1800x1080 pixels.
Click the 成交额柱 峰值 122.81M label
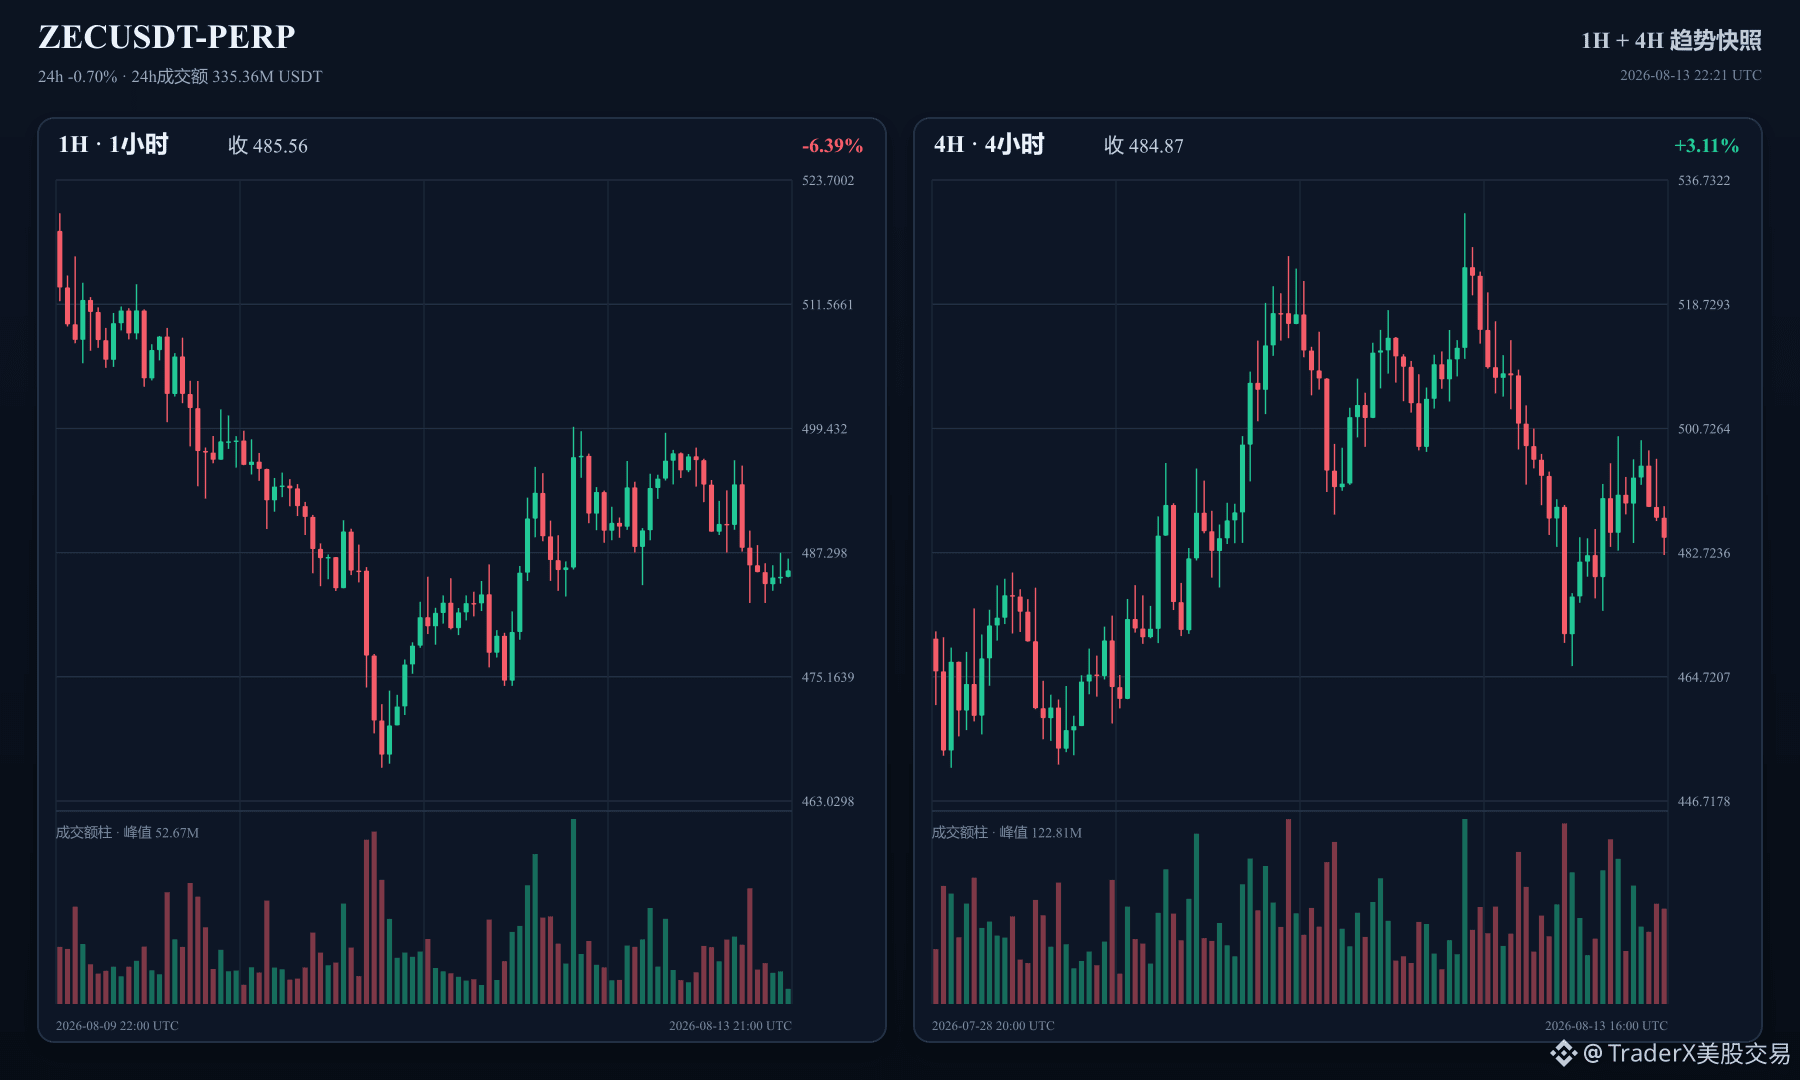(1007, 833)
